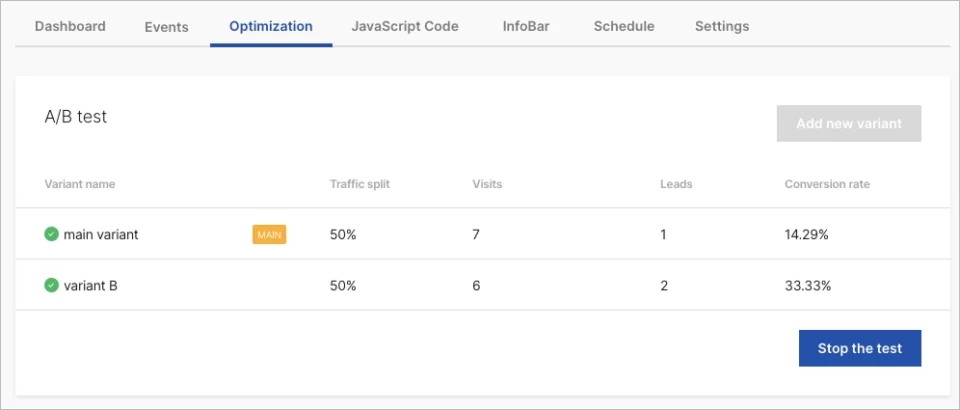Viewport: 960px width, 410px height.
Task: Select the Optimization tab
Action: point(270,27)
